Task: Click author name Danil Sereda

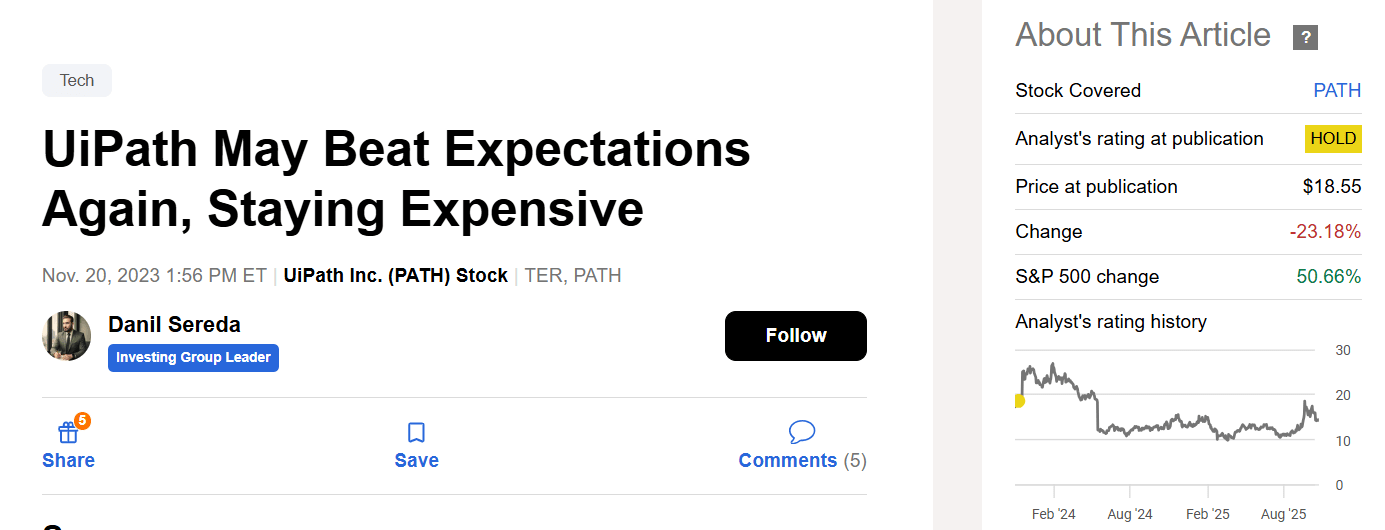Action: pyautogui.click(x=174, y=325)
